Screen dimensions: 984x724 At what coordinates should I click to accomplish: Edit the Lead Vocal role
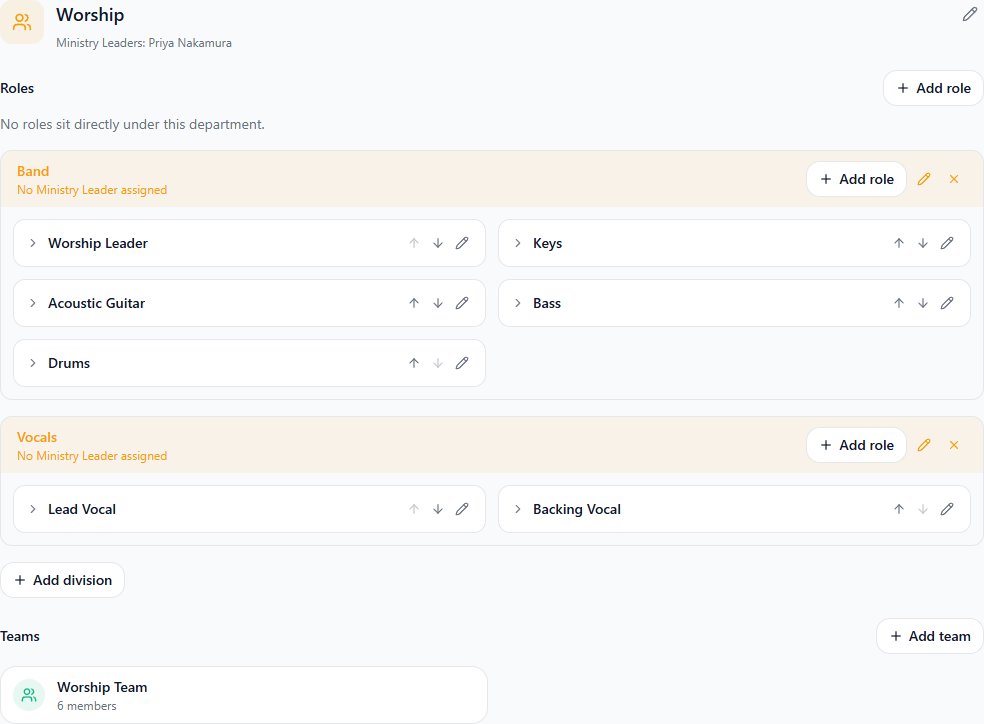click(x=462, y=509)
